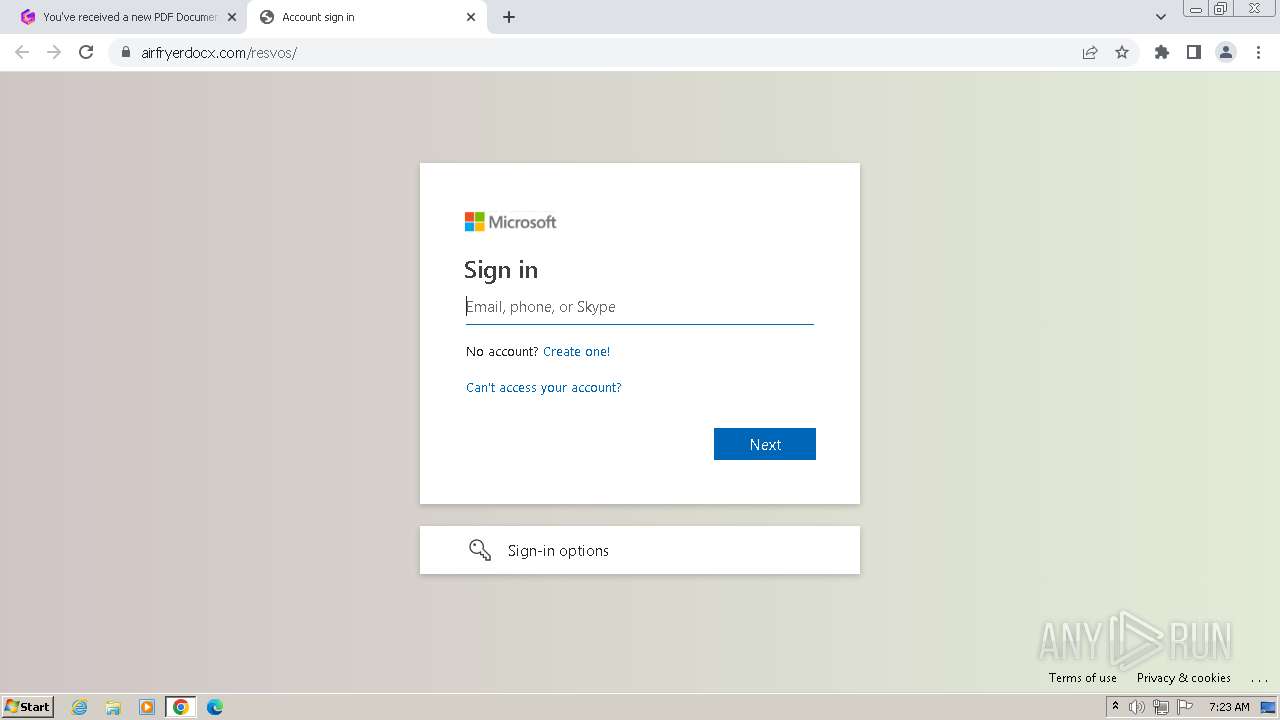Viewport: 1280px width, 720px height.
Task: Bookmark this page with star icon
Action: 1122,52
